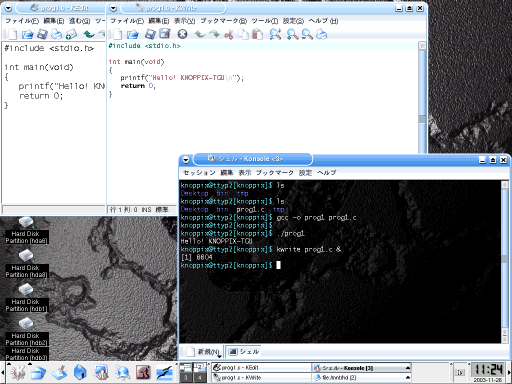Open the K menu launcher in the panel

[18, 373]
